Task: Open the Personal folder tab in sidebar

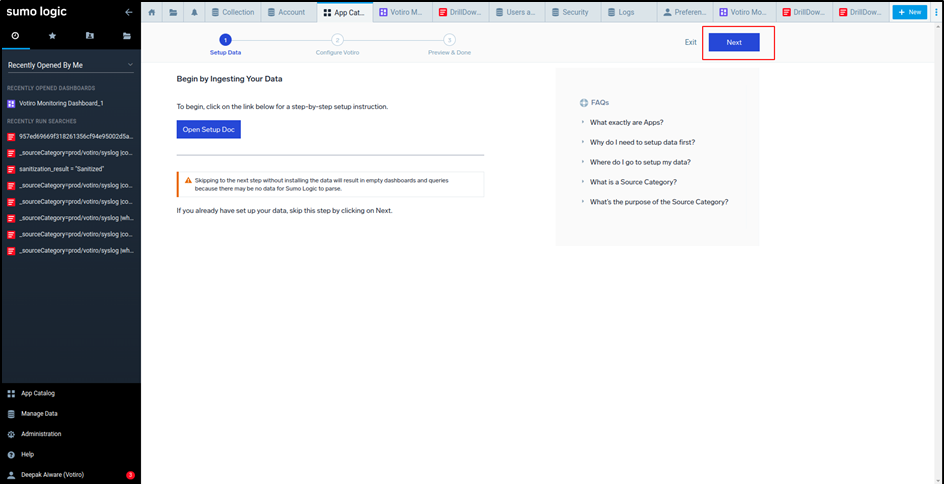Action: 90,36
